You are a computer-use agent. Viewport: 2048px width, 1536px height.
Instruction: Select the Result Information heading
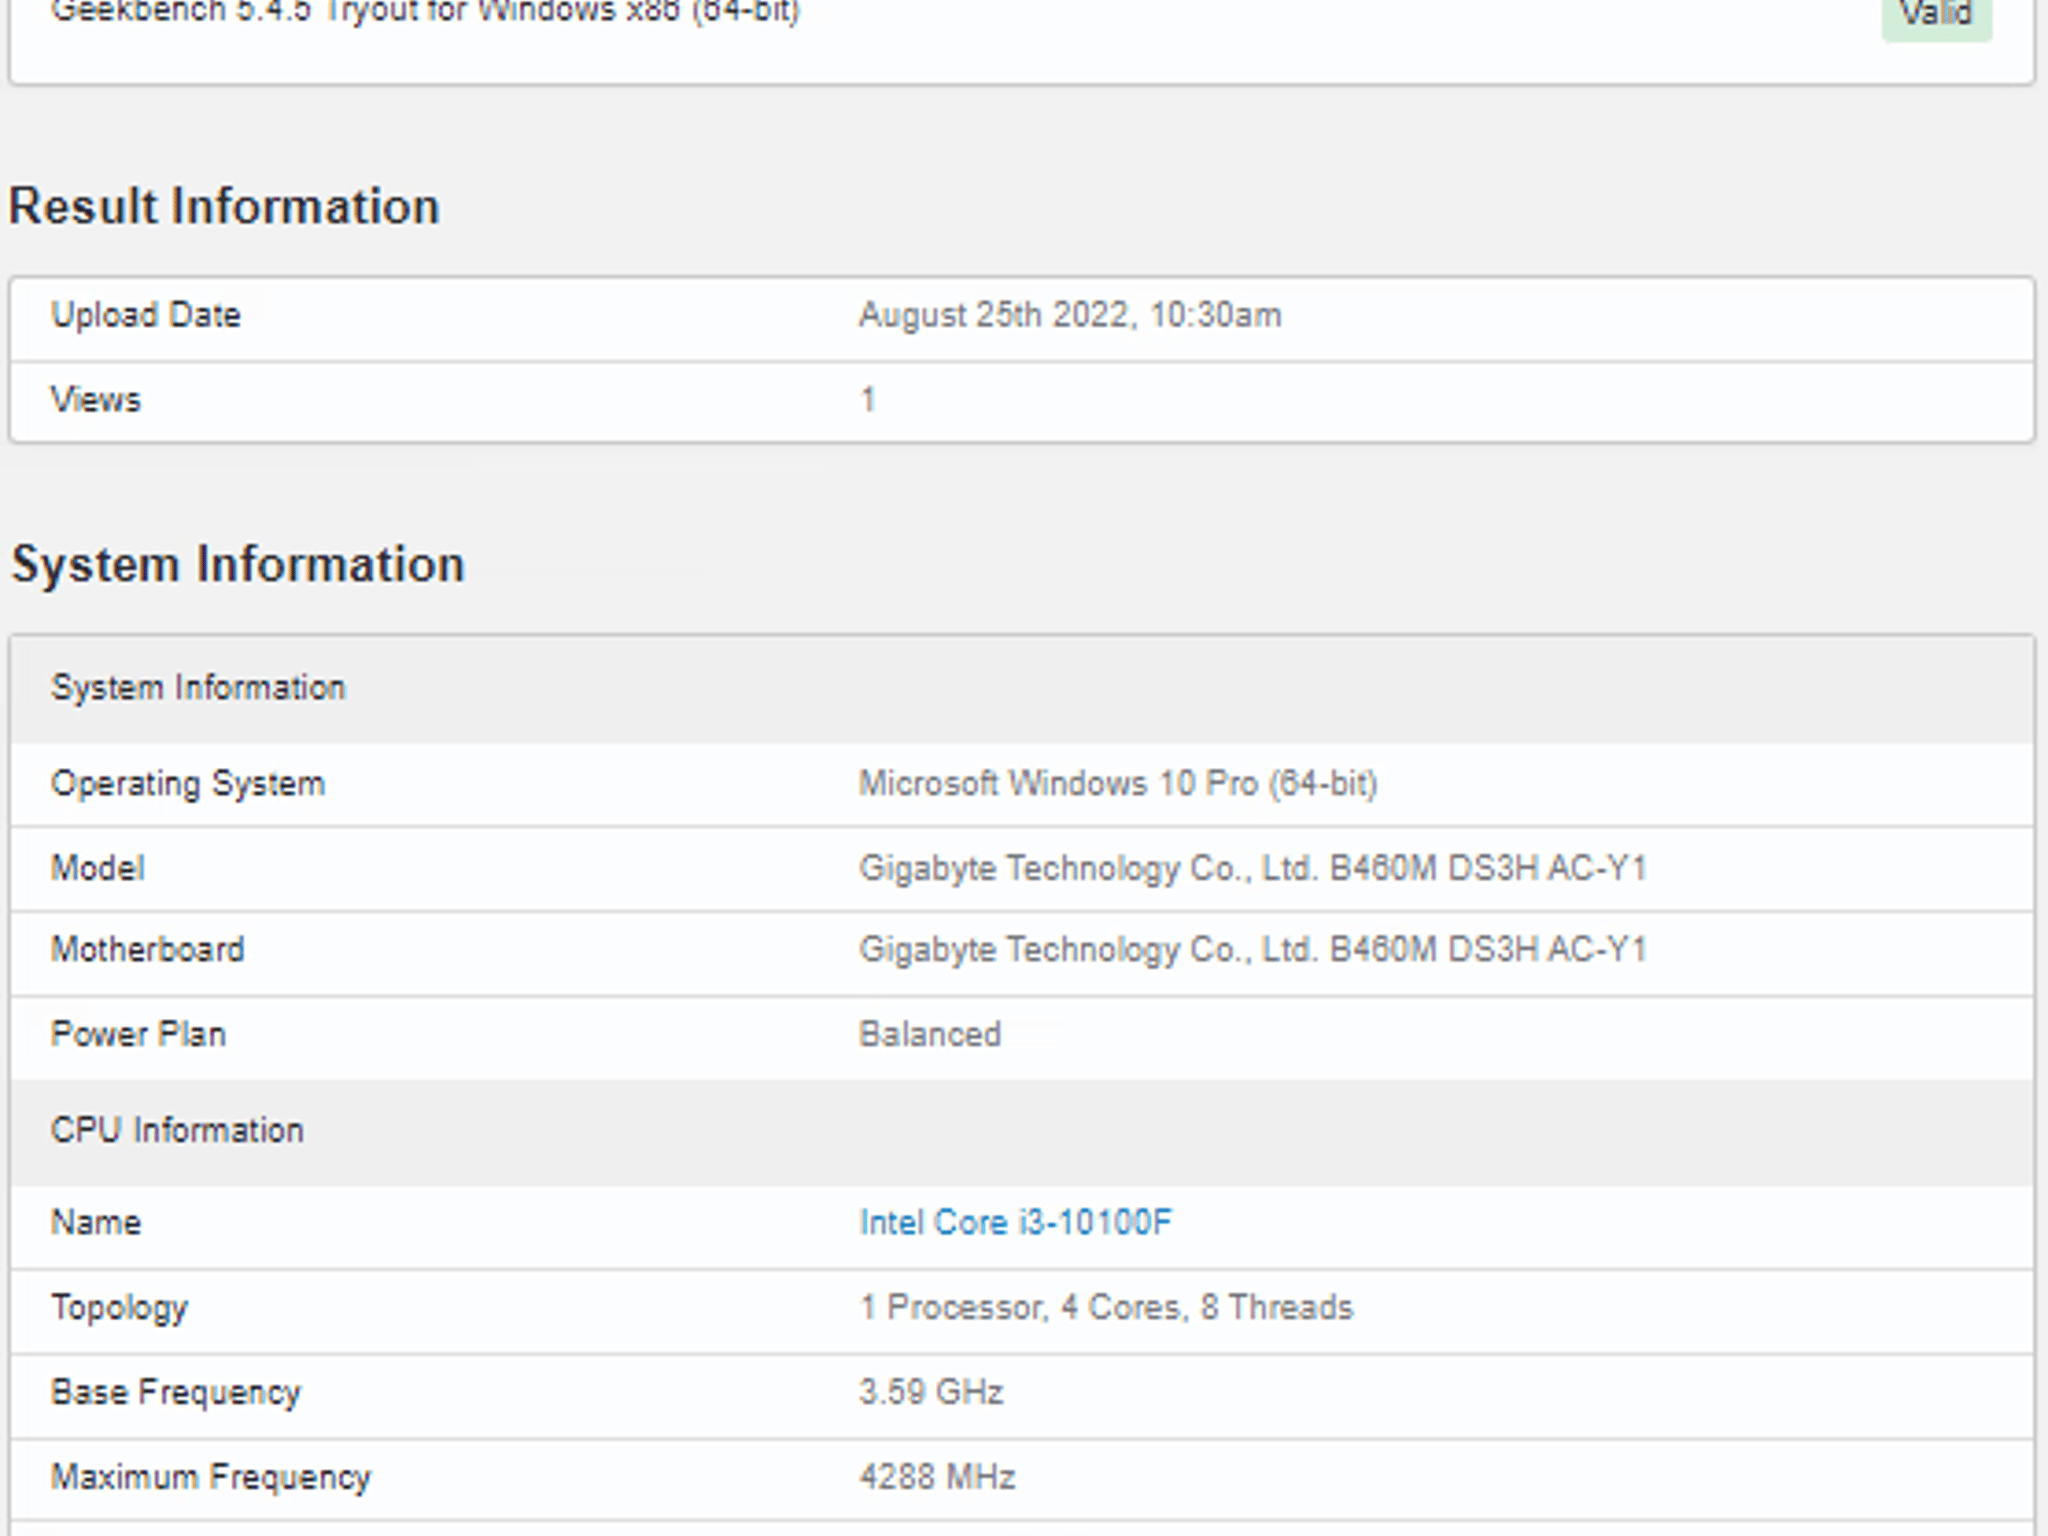(224, 206)
